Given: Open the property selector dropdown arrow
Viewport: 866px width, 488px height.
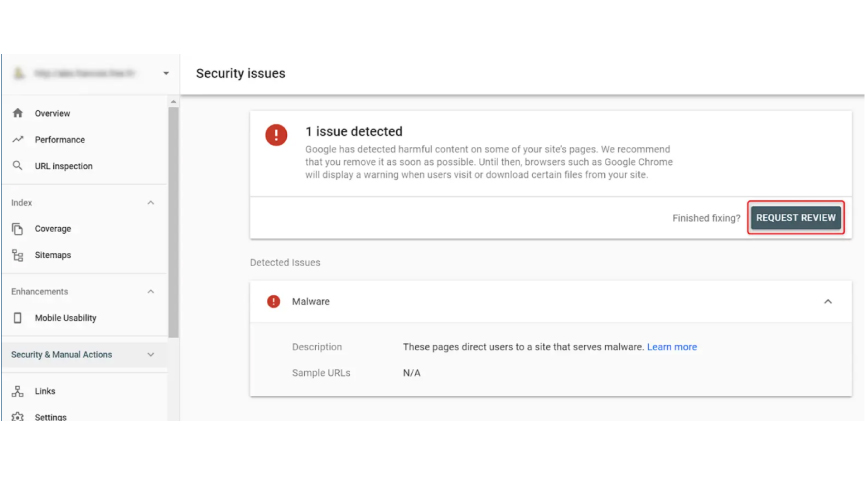Looking at the screenshot, I should [x=166, y=73].
